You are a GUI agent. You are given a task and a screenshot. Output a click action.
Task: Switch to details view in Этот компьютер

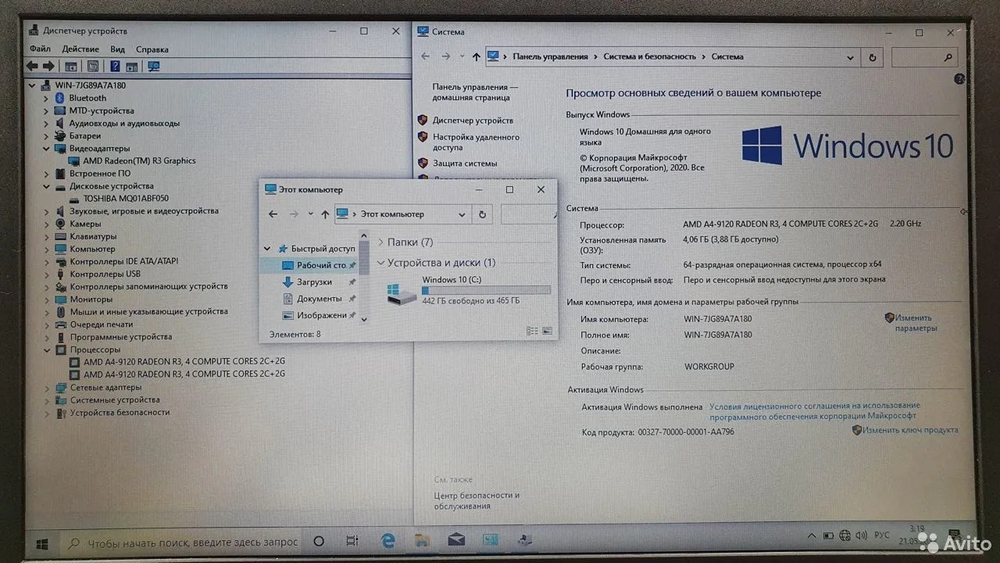(x=531, y=331)
